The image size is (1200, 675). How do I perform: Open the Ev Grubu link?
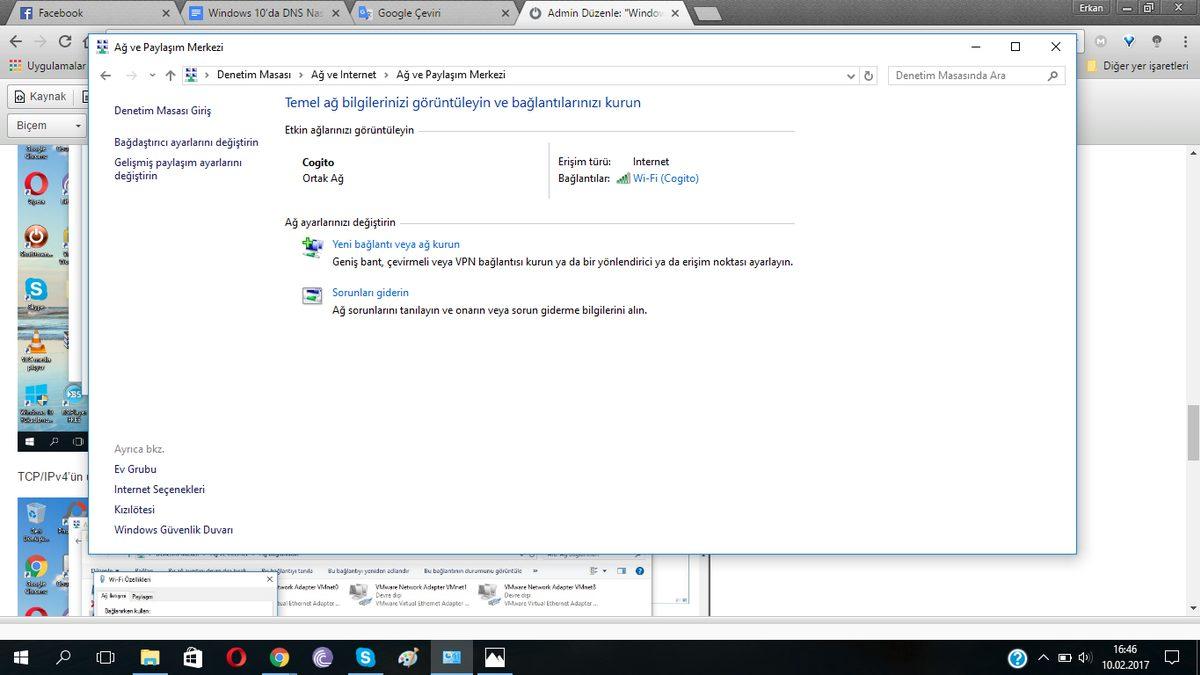134,469
